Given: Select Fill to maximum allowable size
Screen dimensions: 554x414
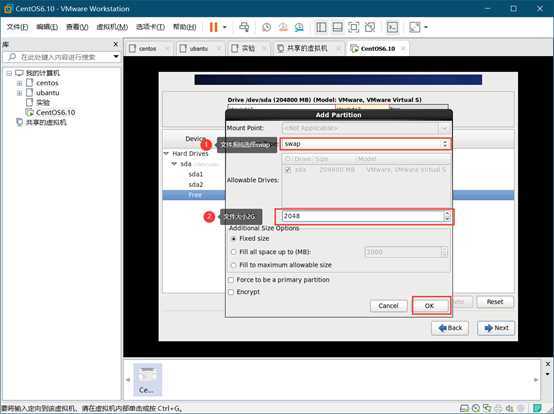Looking at the screenshot, I should click(x=234, y=265).
